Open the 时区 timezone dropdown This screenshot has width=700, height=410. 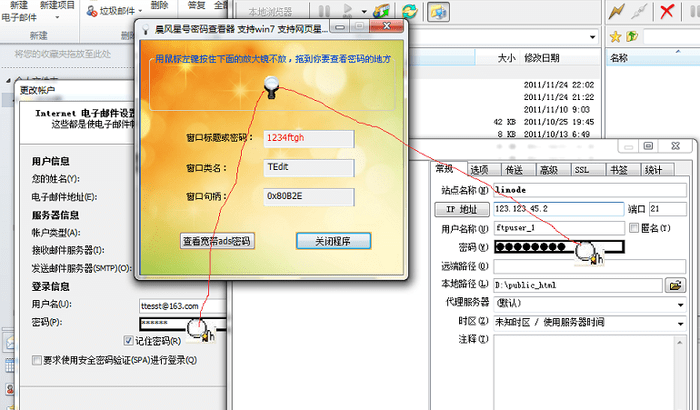click(680, 322)
